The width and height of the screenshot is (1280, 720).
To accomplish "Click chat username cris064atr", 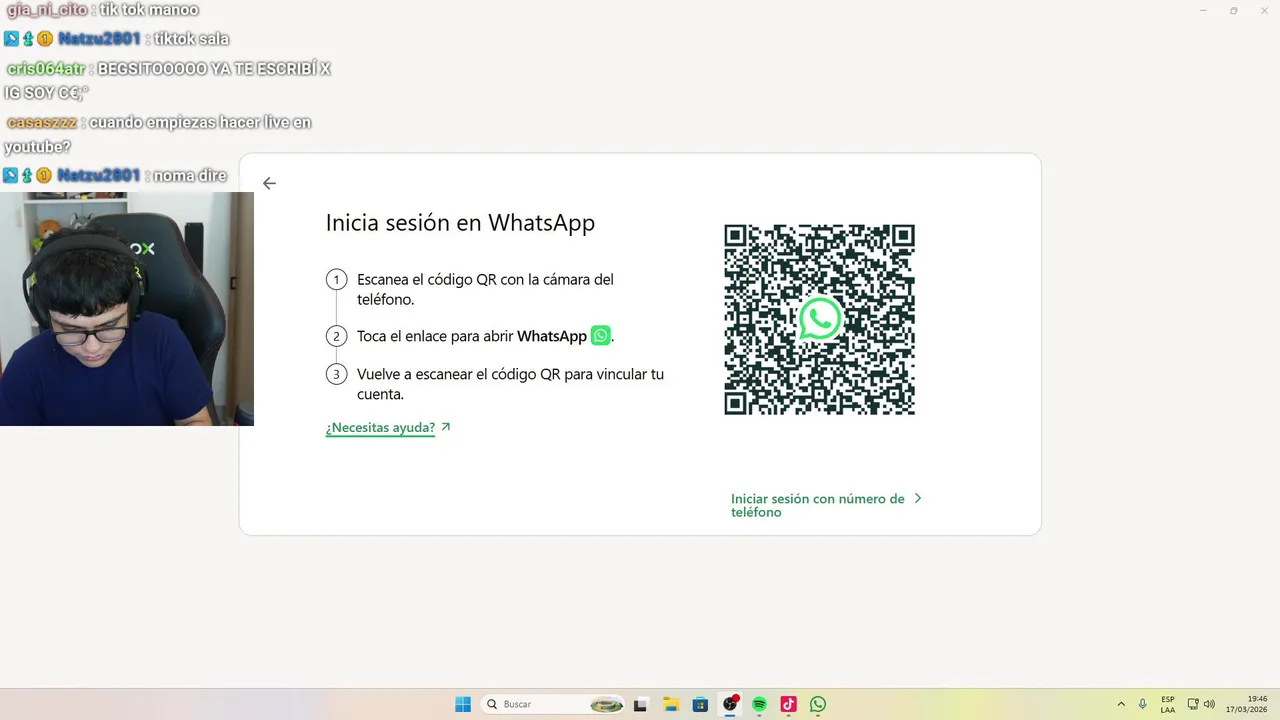I will tap(46, 69).
